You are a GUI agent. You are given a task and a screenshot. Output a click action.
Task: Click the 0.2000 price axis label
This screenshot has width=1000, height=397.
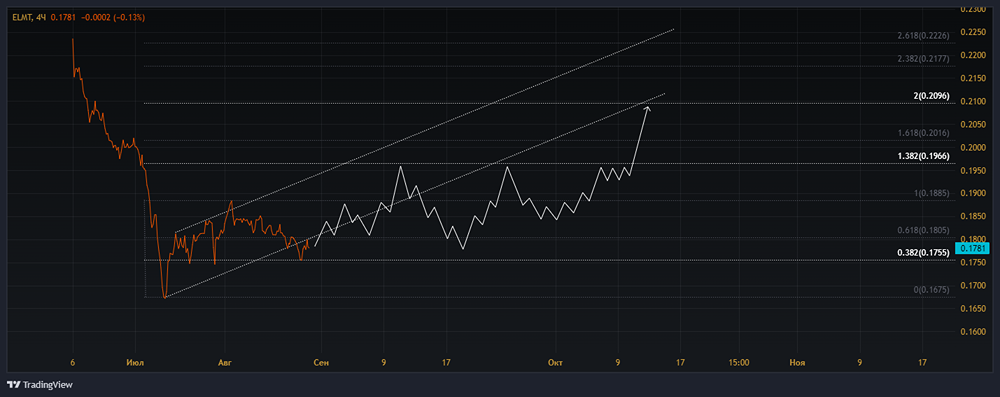coord(972,147)
